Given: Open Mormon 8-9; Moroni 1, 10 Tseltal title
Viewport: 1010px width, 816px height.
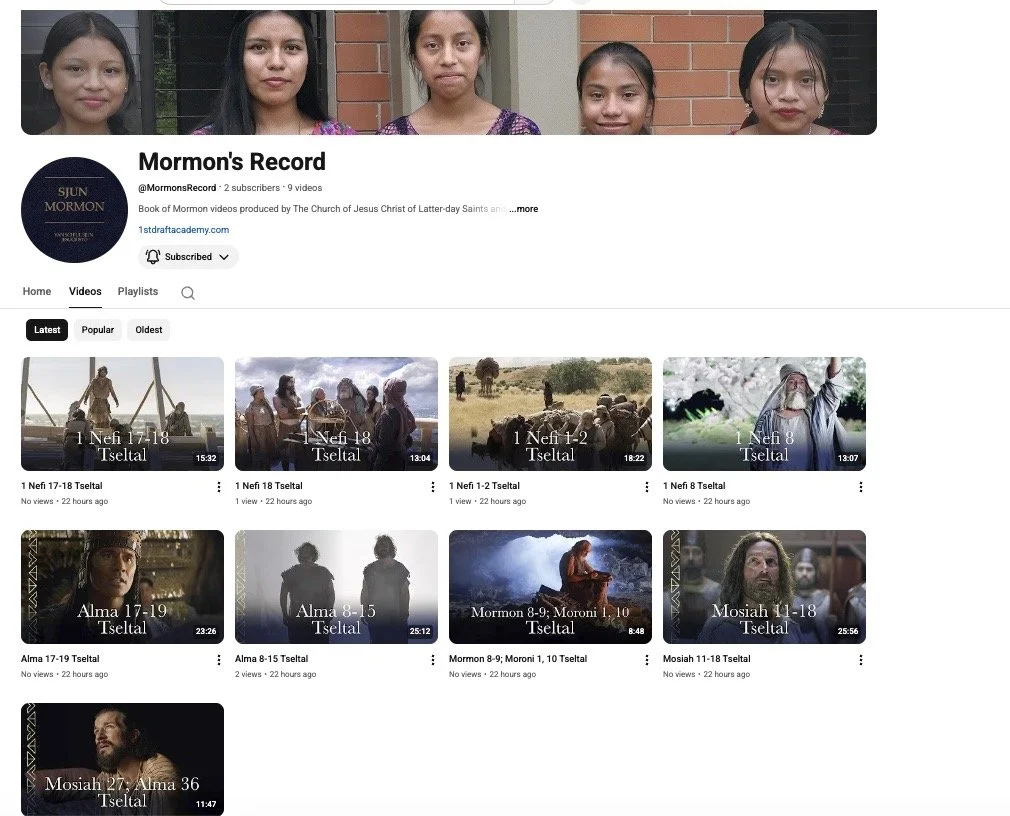Looking at the screenshot, I should (x=518, y=658).
